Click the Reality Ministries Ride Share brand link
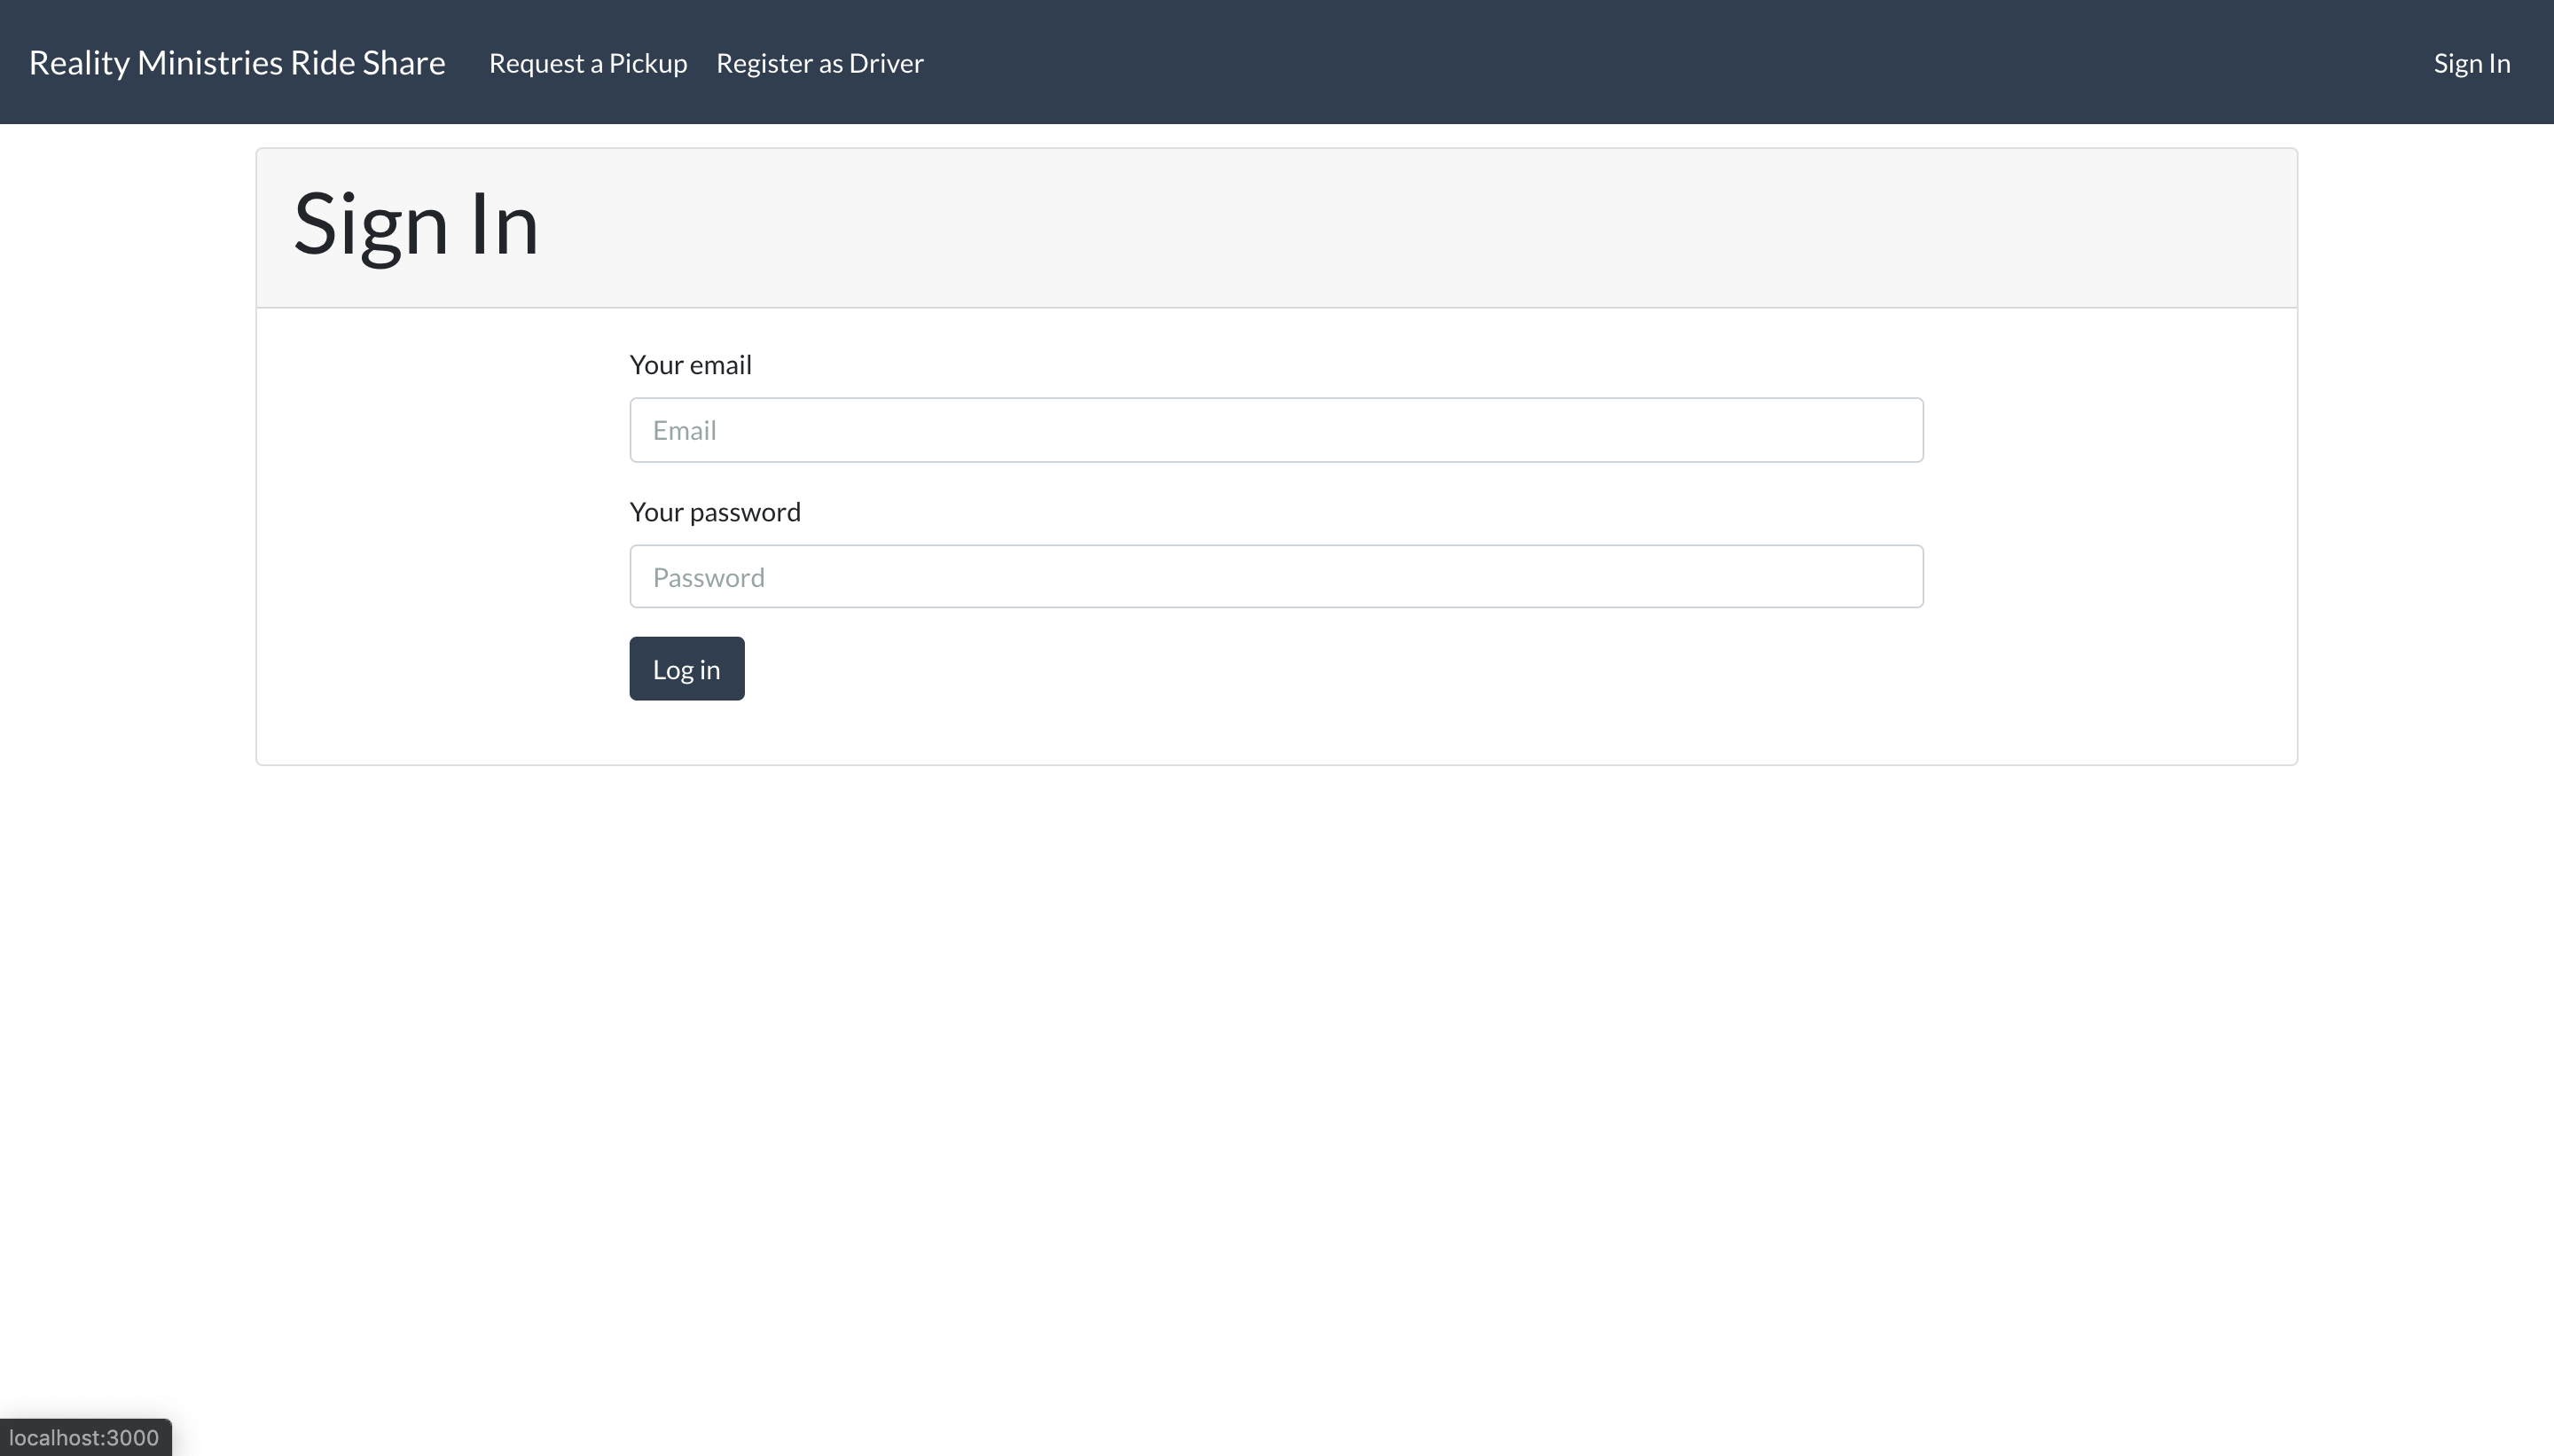 (237, 63)
